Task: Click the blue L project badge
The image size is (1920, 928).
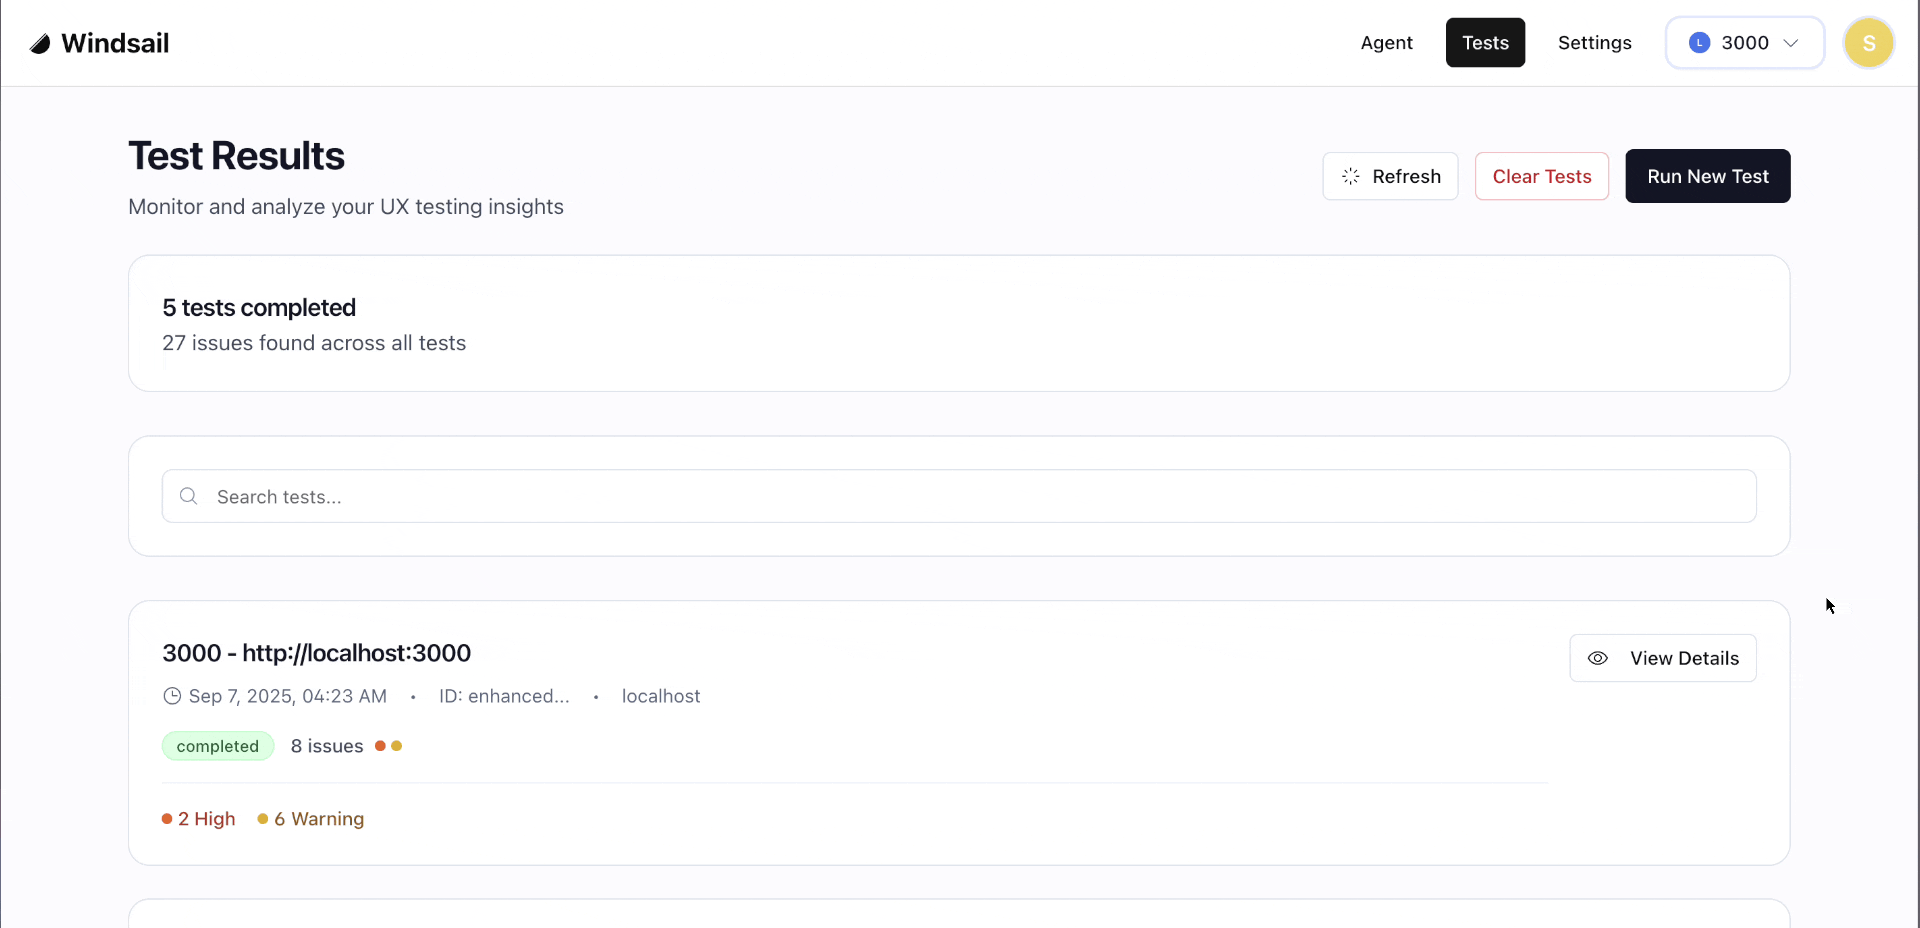Action: (x=1699, y=43)
